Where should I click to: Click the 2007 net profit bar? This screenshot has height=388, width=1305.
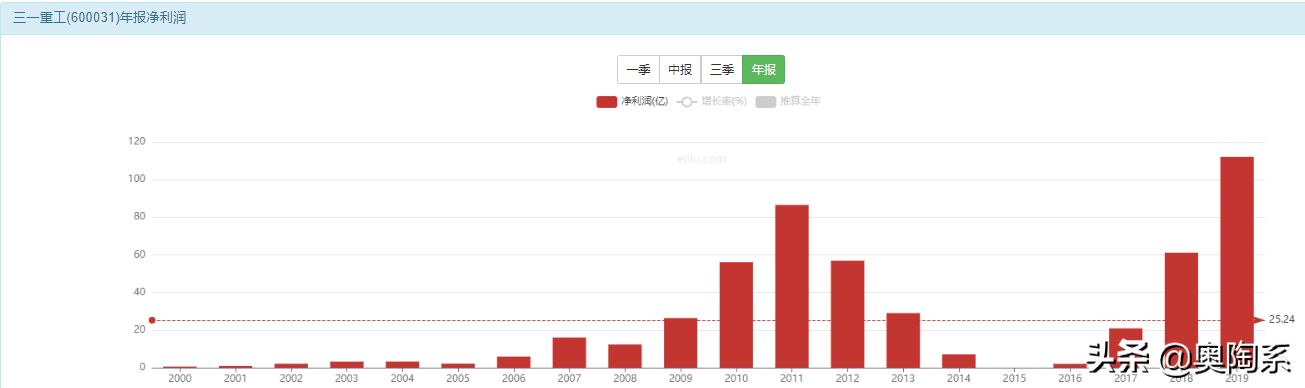pos(569,353)
